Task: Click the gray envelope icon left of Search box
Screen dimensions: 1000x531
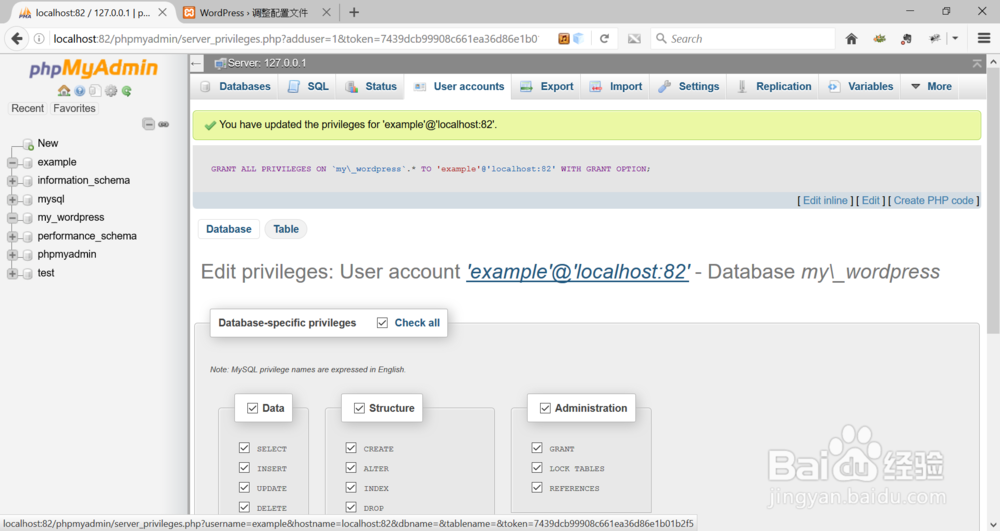Action: [634, 39]
